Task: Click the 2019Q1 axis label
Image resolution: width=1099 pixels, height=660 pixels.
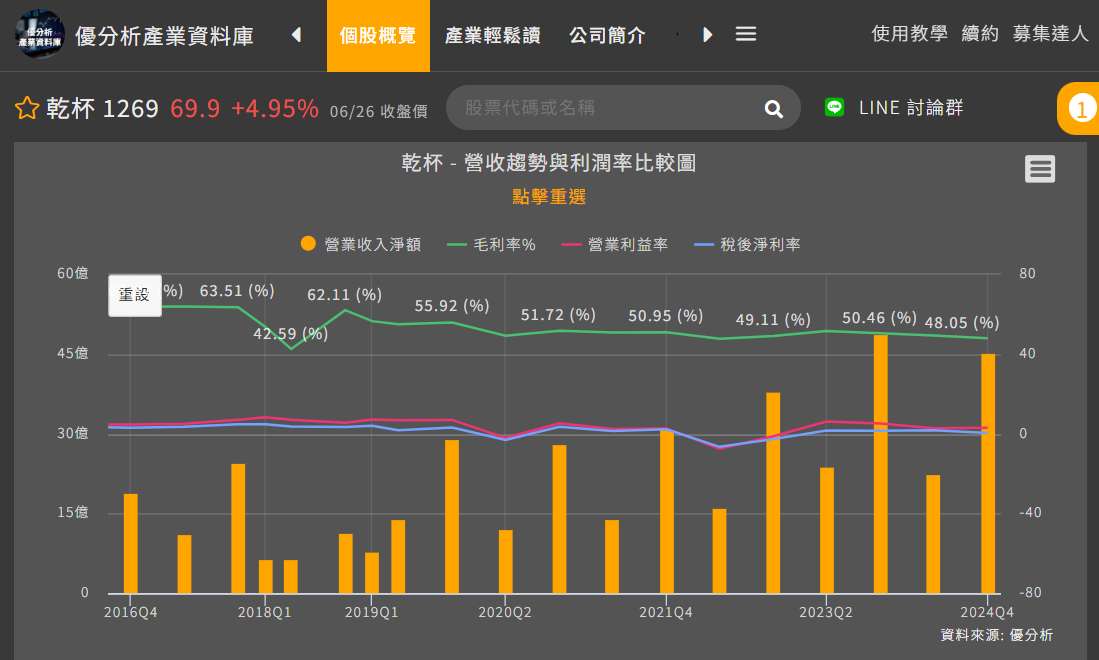Action: click(371, 612)
